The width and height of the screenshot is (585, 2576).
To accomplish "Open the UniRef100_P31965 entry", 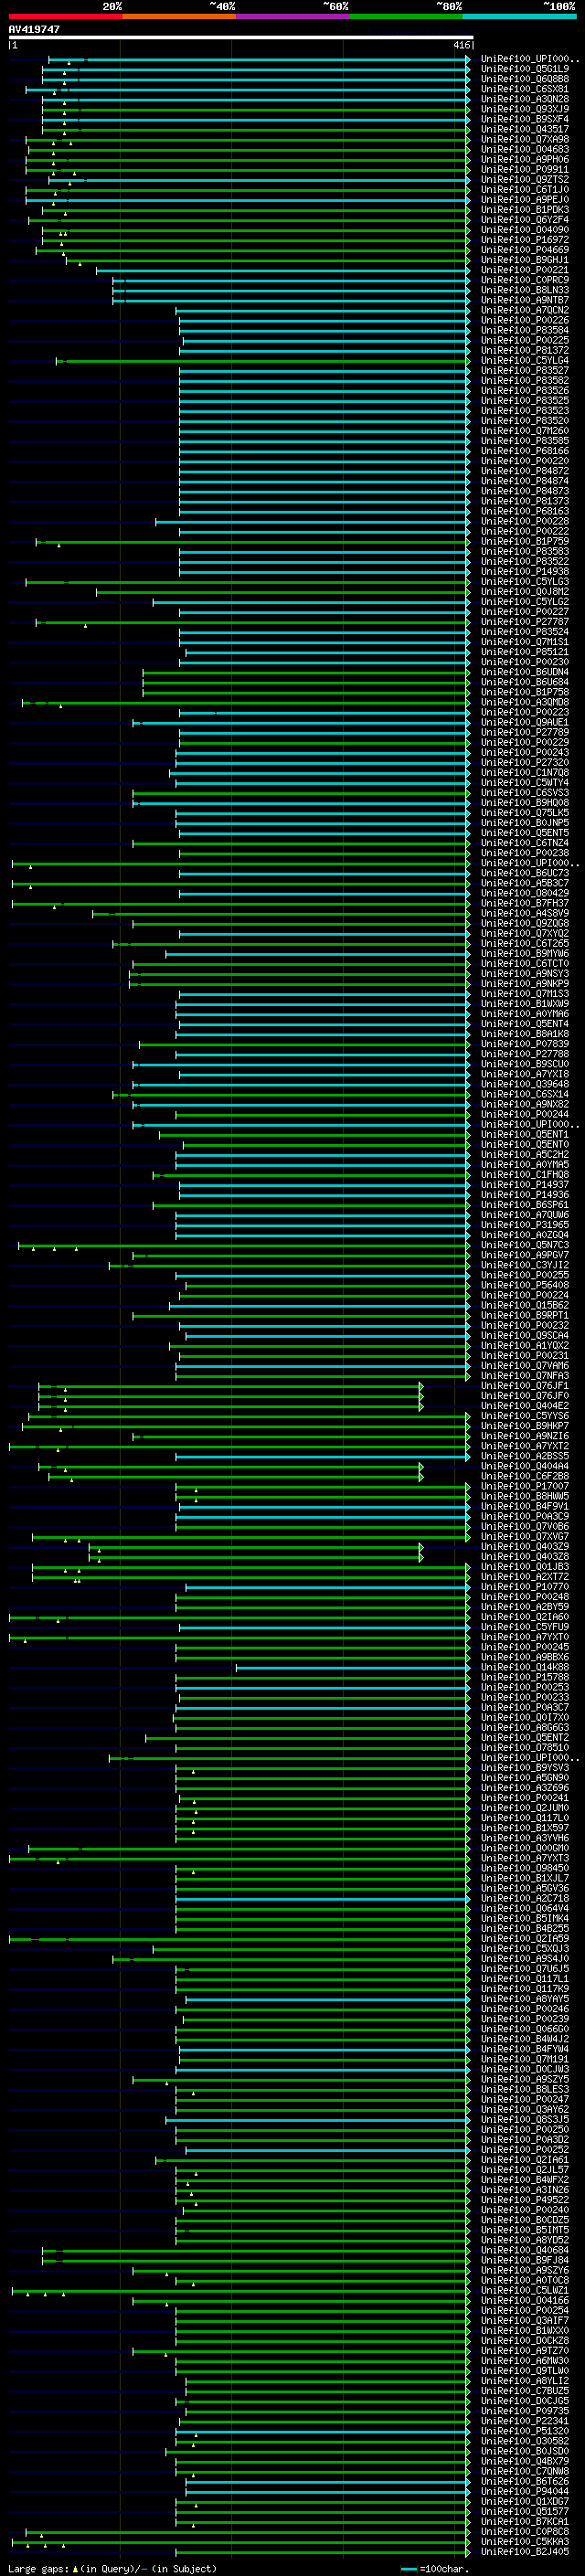I will pos(525,1225).
